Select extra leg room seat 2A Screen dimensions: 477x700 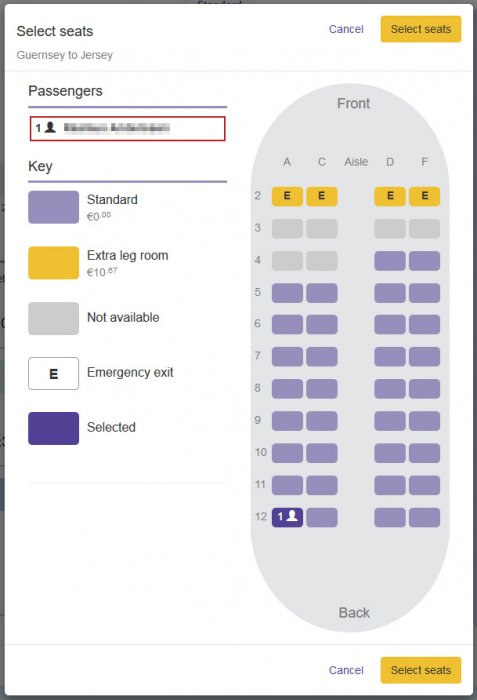(287, 196)
